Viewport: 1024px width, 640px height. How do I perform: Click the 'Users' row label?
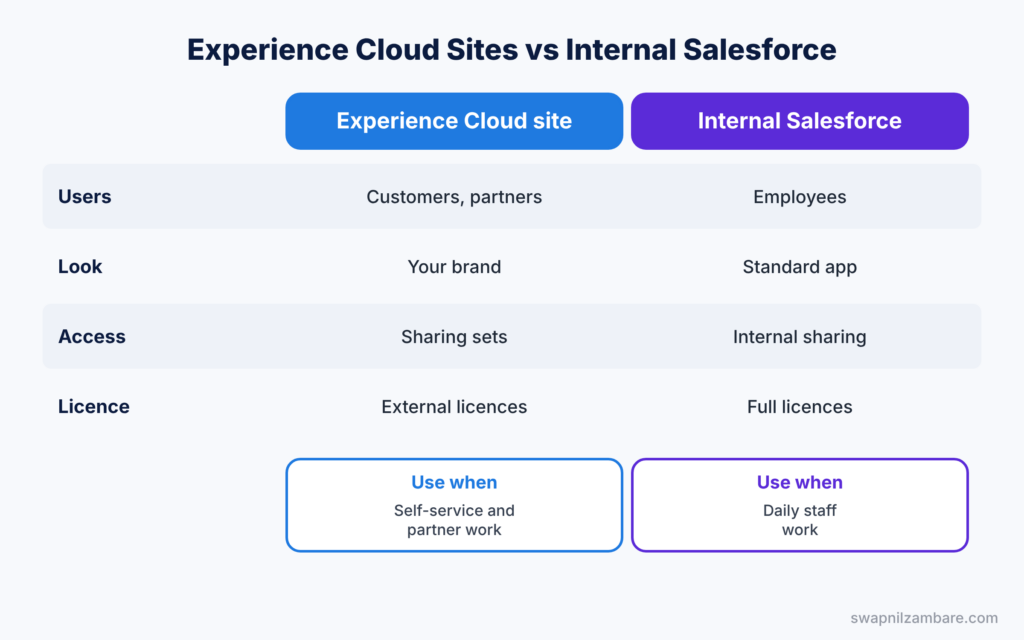tap(84, 197)
